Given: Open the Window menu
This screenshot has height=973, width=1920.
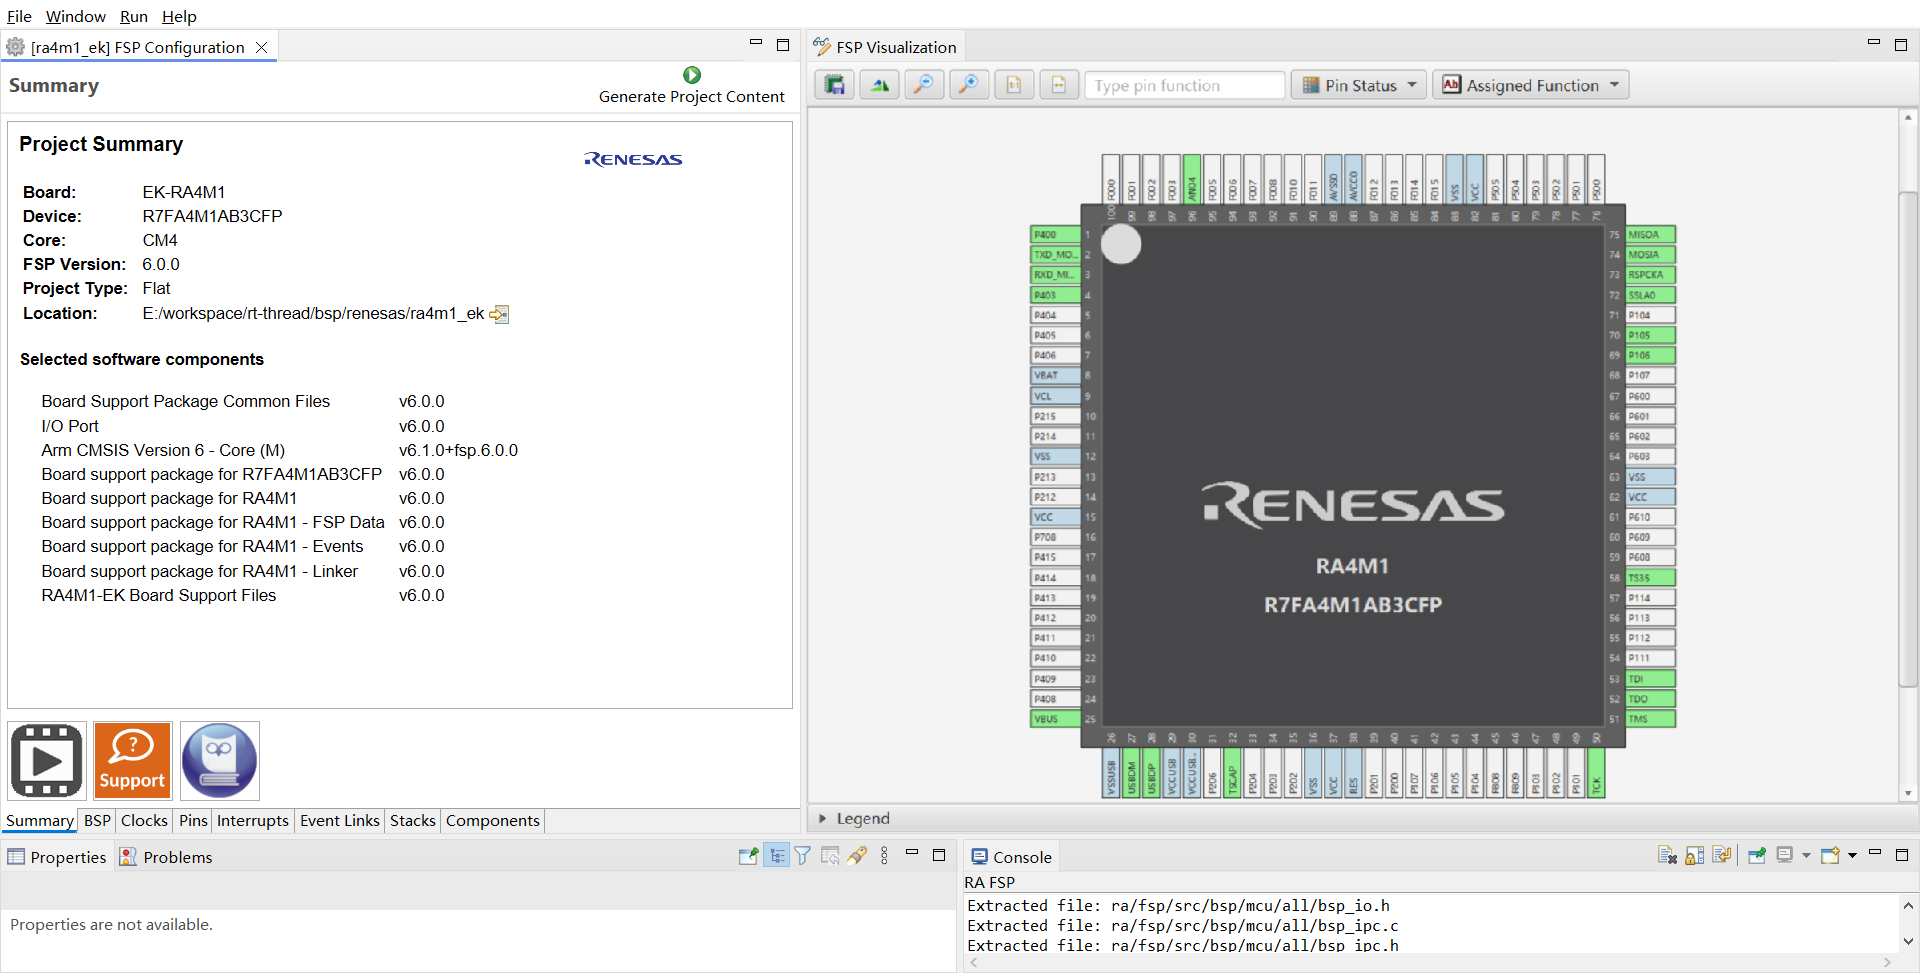Looking at the screenshot, I should pyautogui.click(x=75, y=16).
